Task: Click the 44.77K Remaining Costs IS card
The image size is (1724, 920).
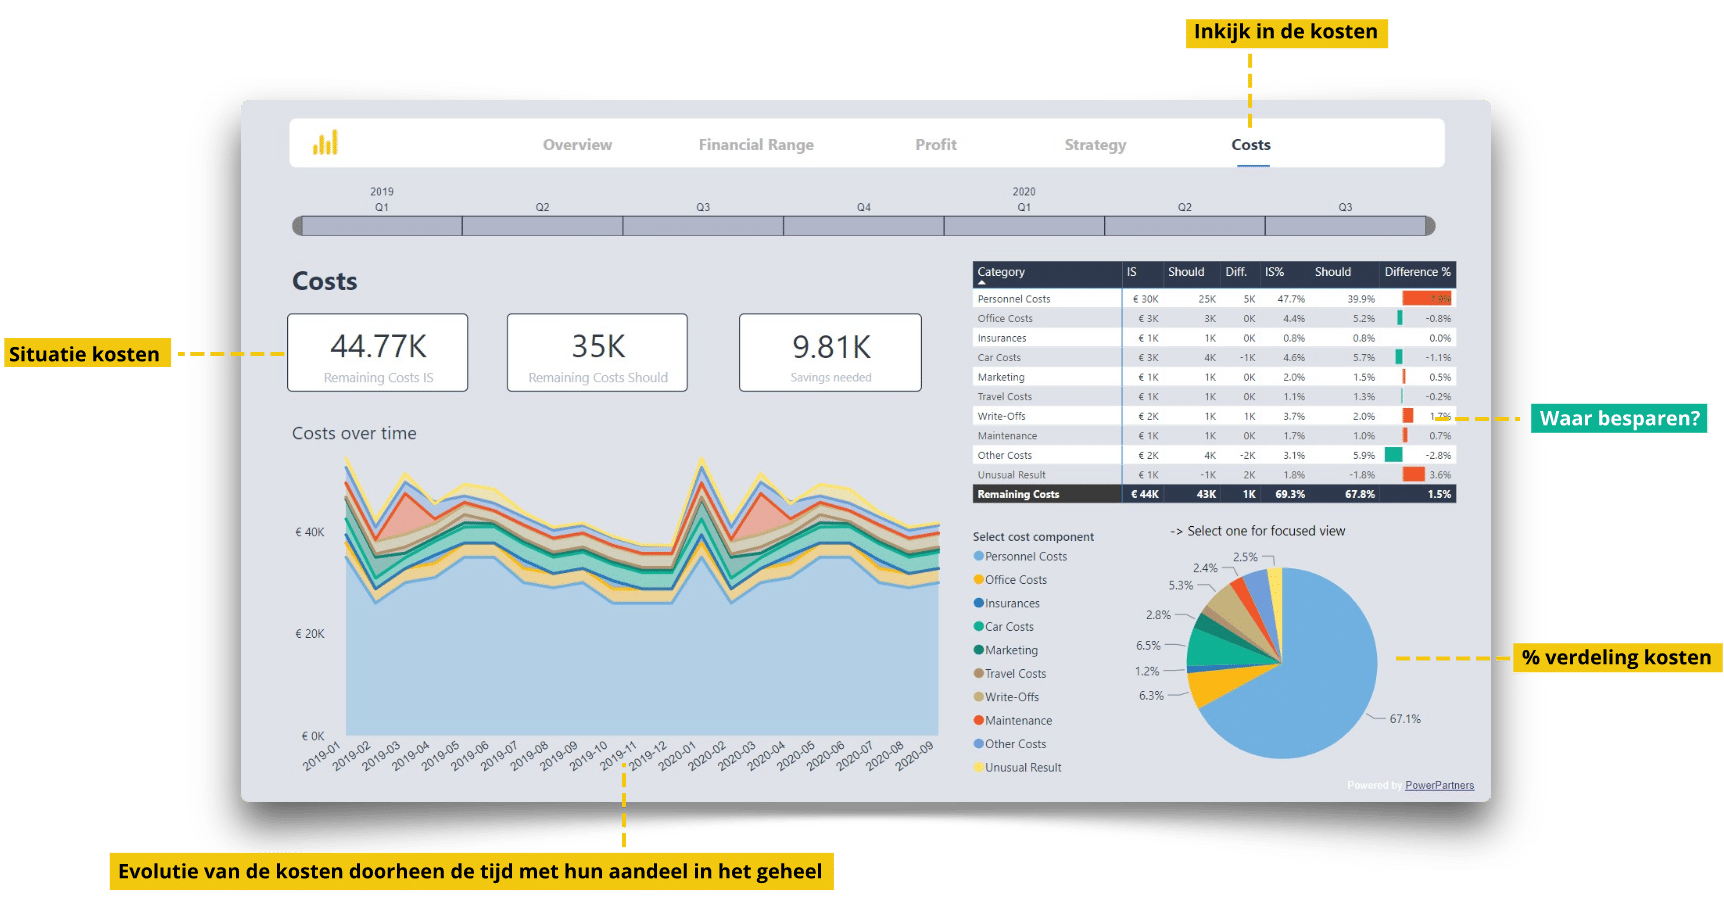Action: (x=378, y=352)
